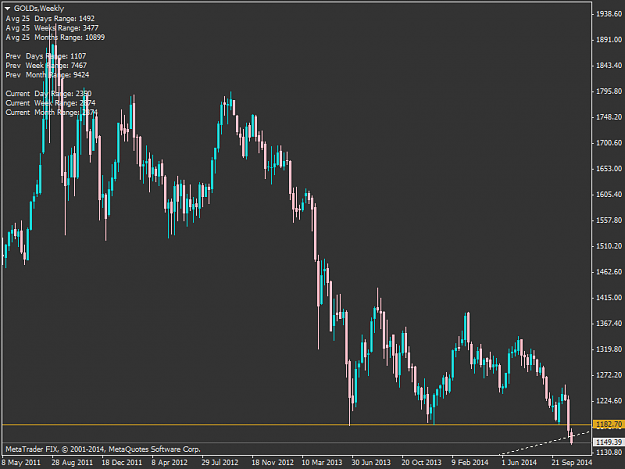Click the 1891.00 price scale value
The height and width of the screenshot is (469, 625).
pyautogui.click(x=609, y=40)
